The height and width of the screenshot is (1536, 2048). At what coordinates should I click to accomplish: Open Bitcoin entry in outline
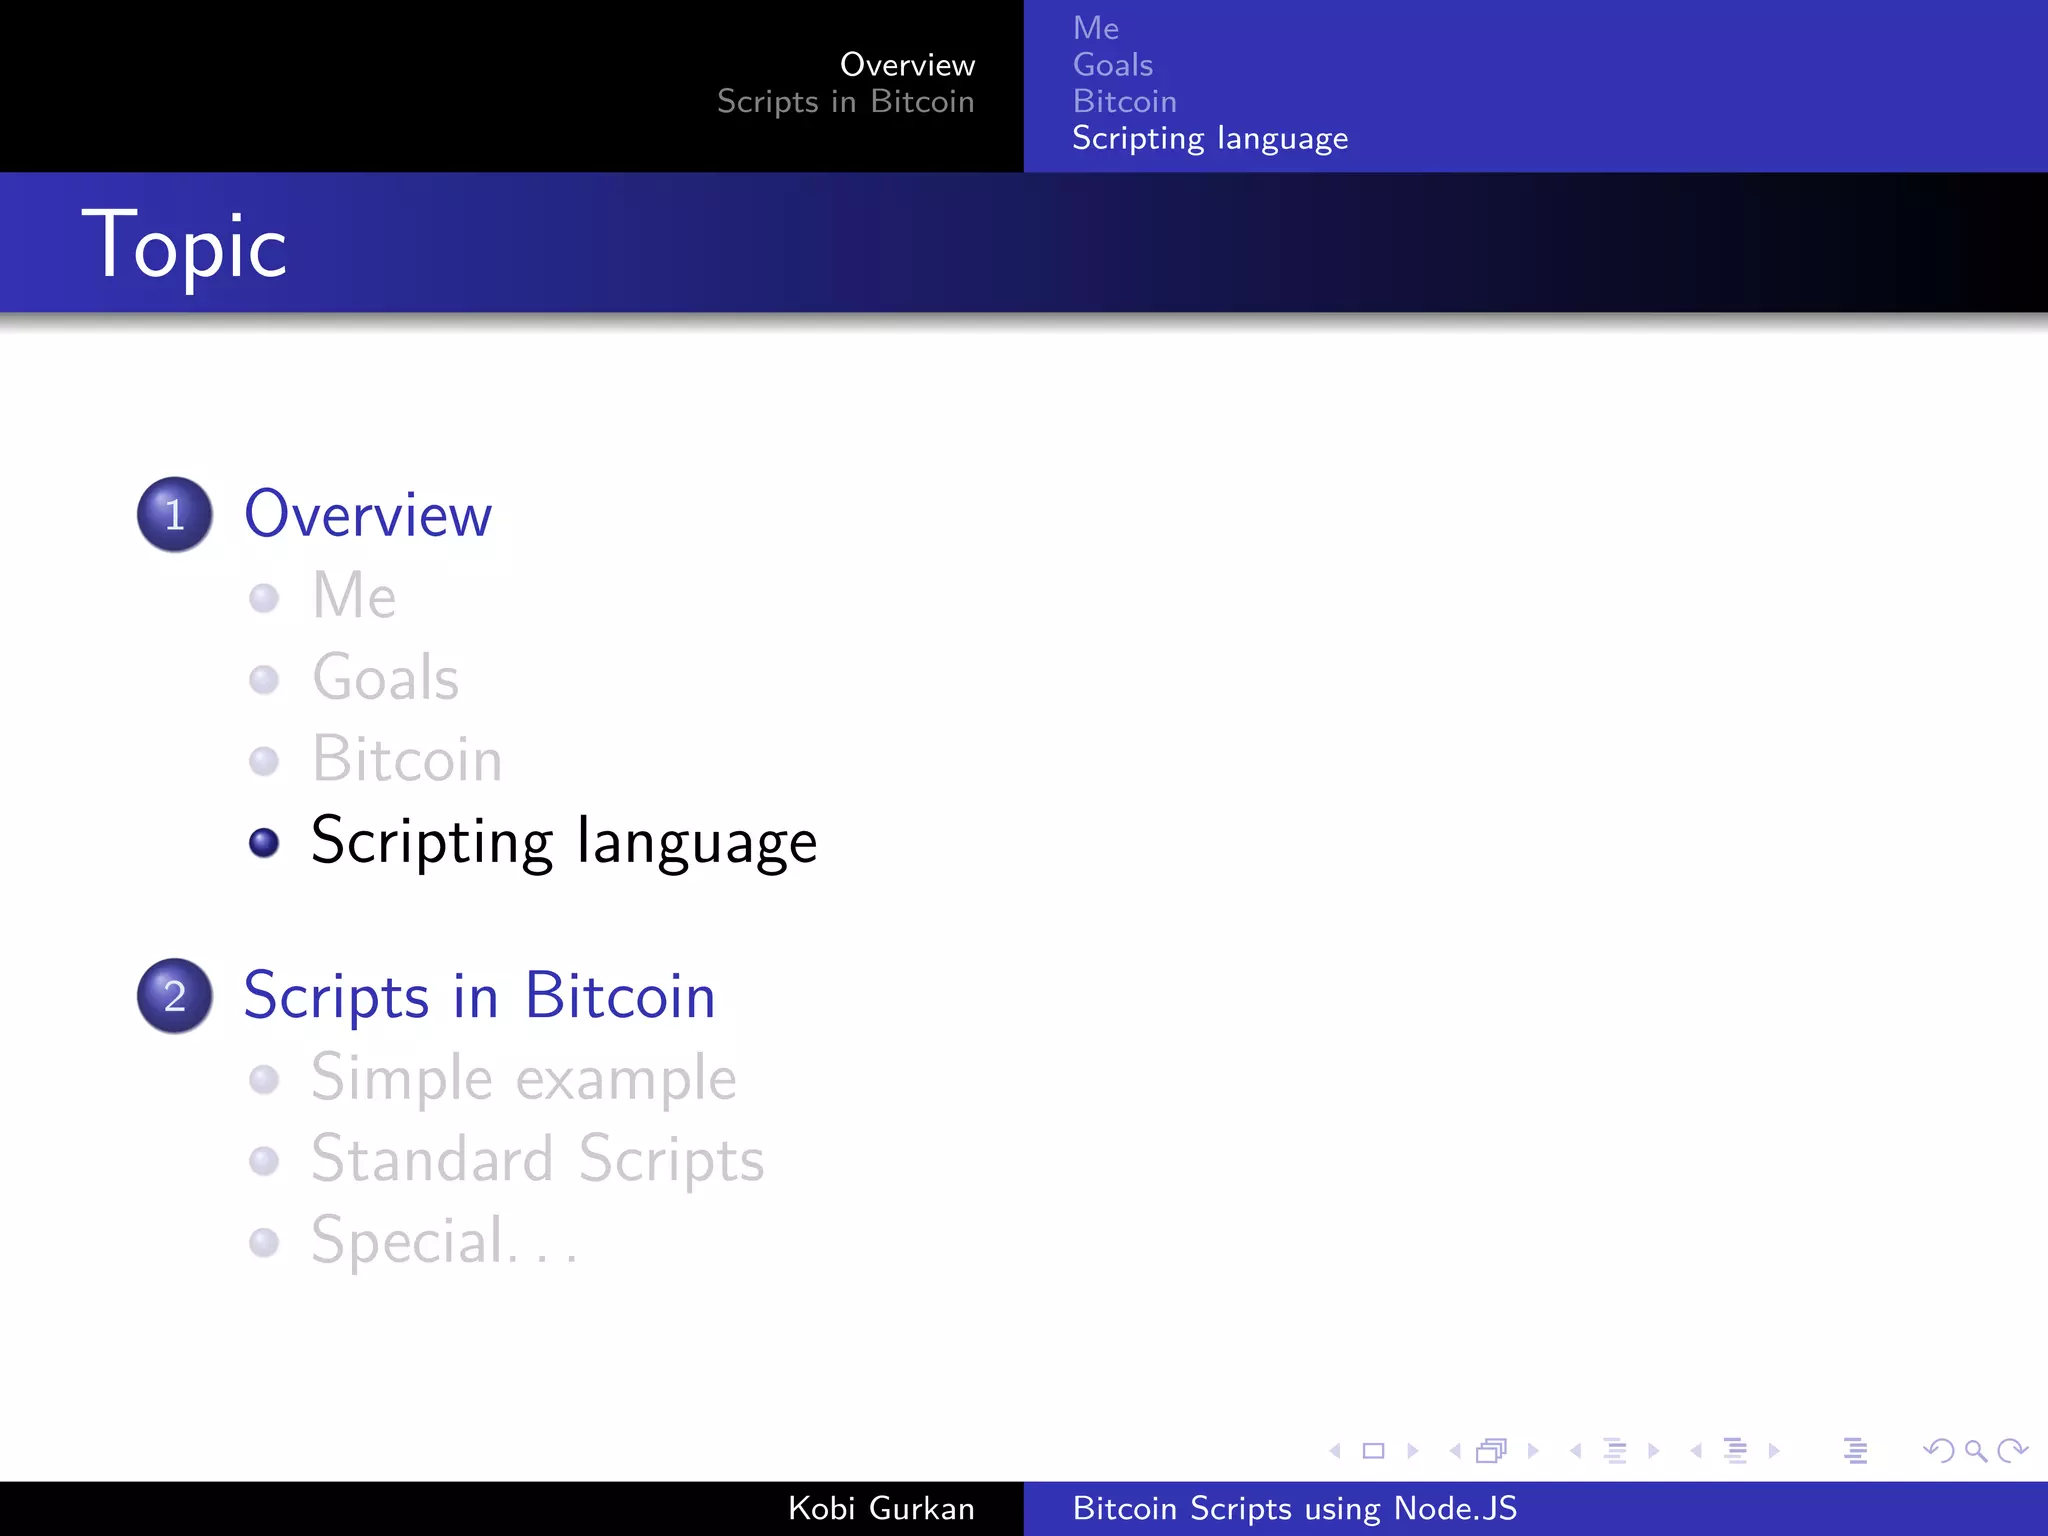point(407,759)
